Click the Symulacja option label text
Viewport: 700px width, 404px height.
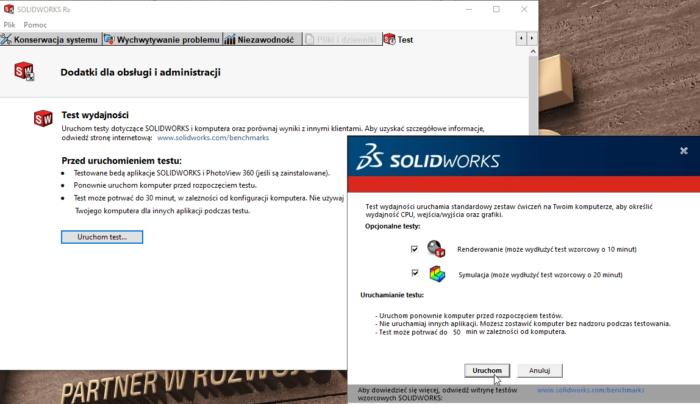540,275
